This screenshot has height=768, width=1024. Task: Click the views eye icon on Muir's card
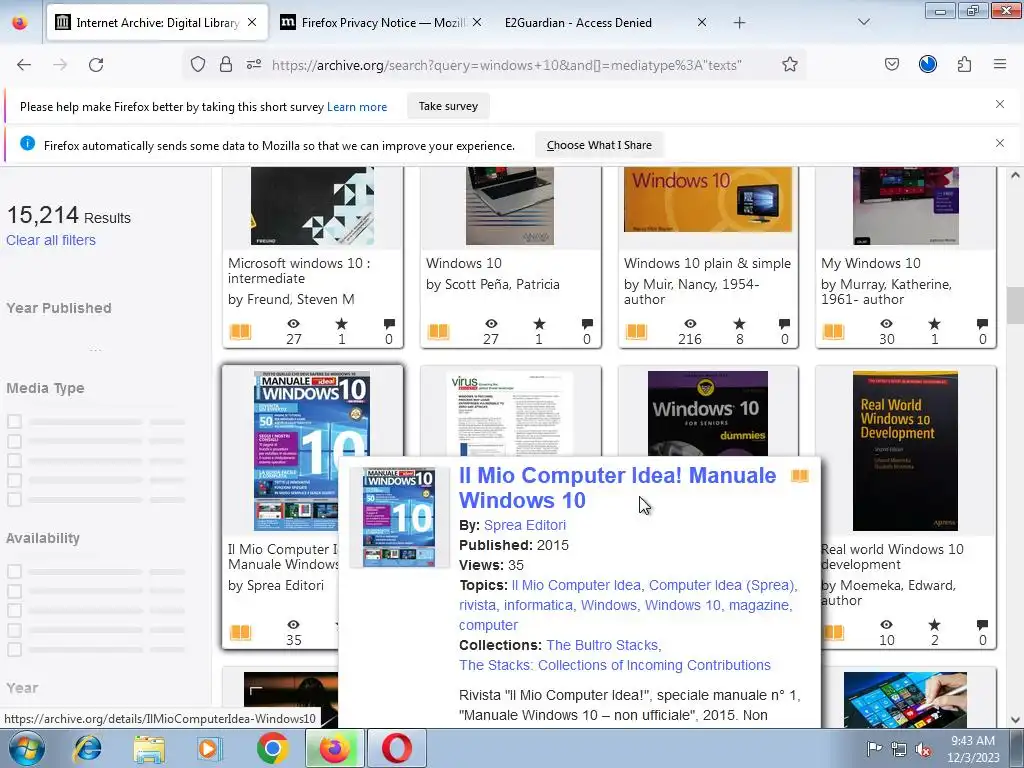(690, 324)
